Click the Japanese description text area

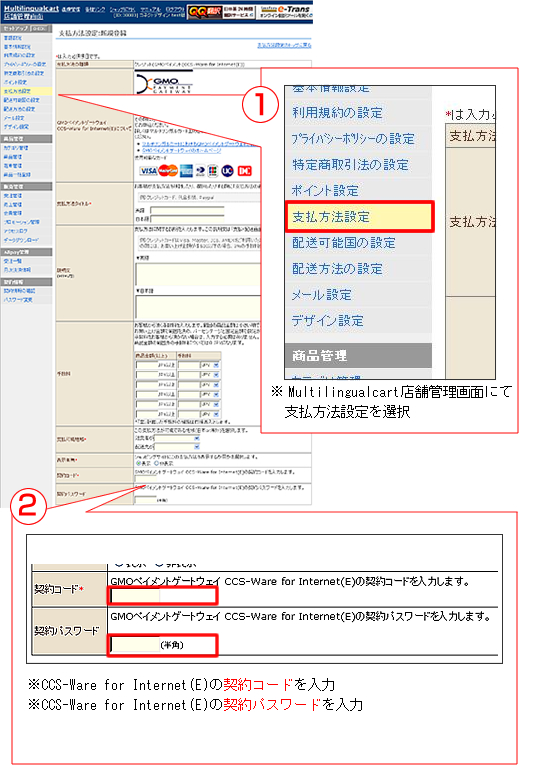coord(198,308)
